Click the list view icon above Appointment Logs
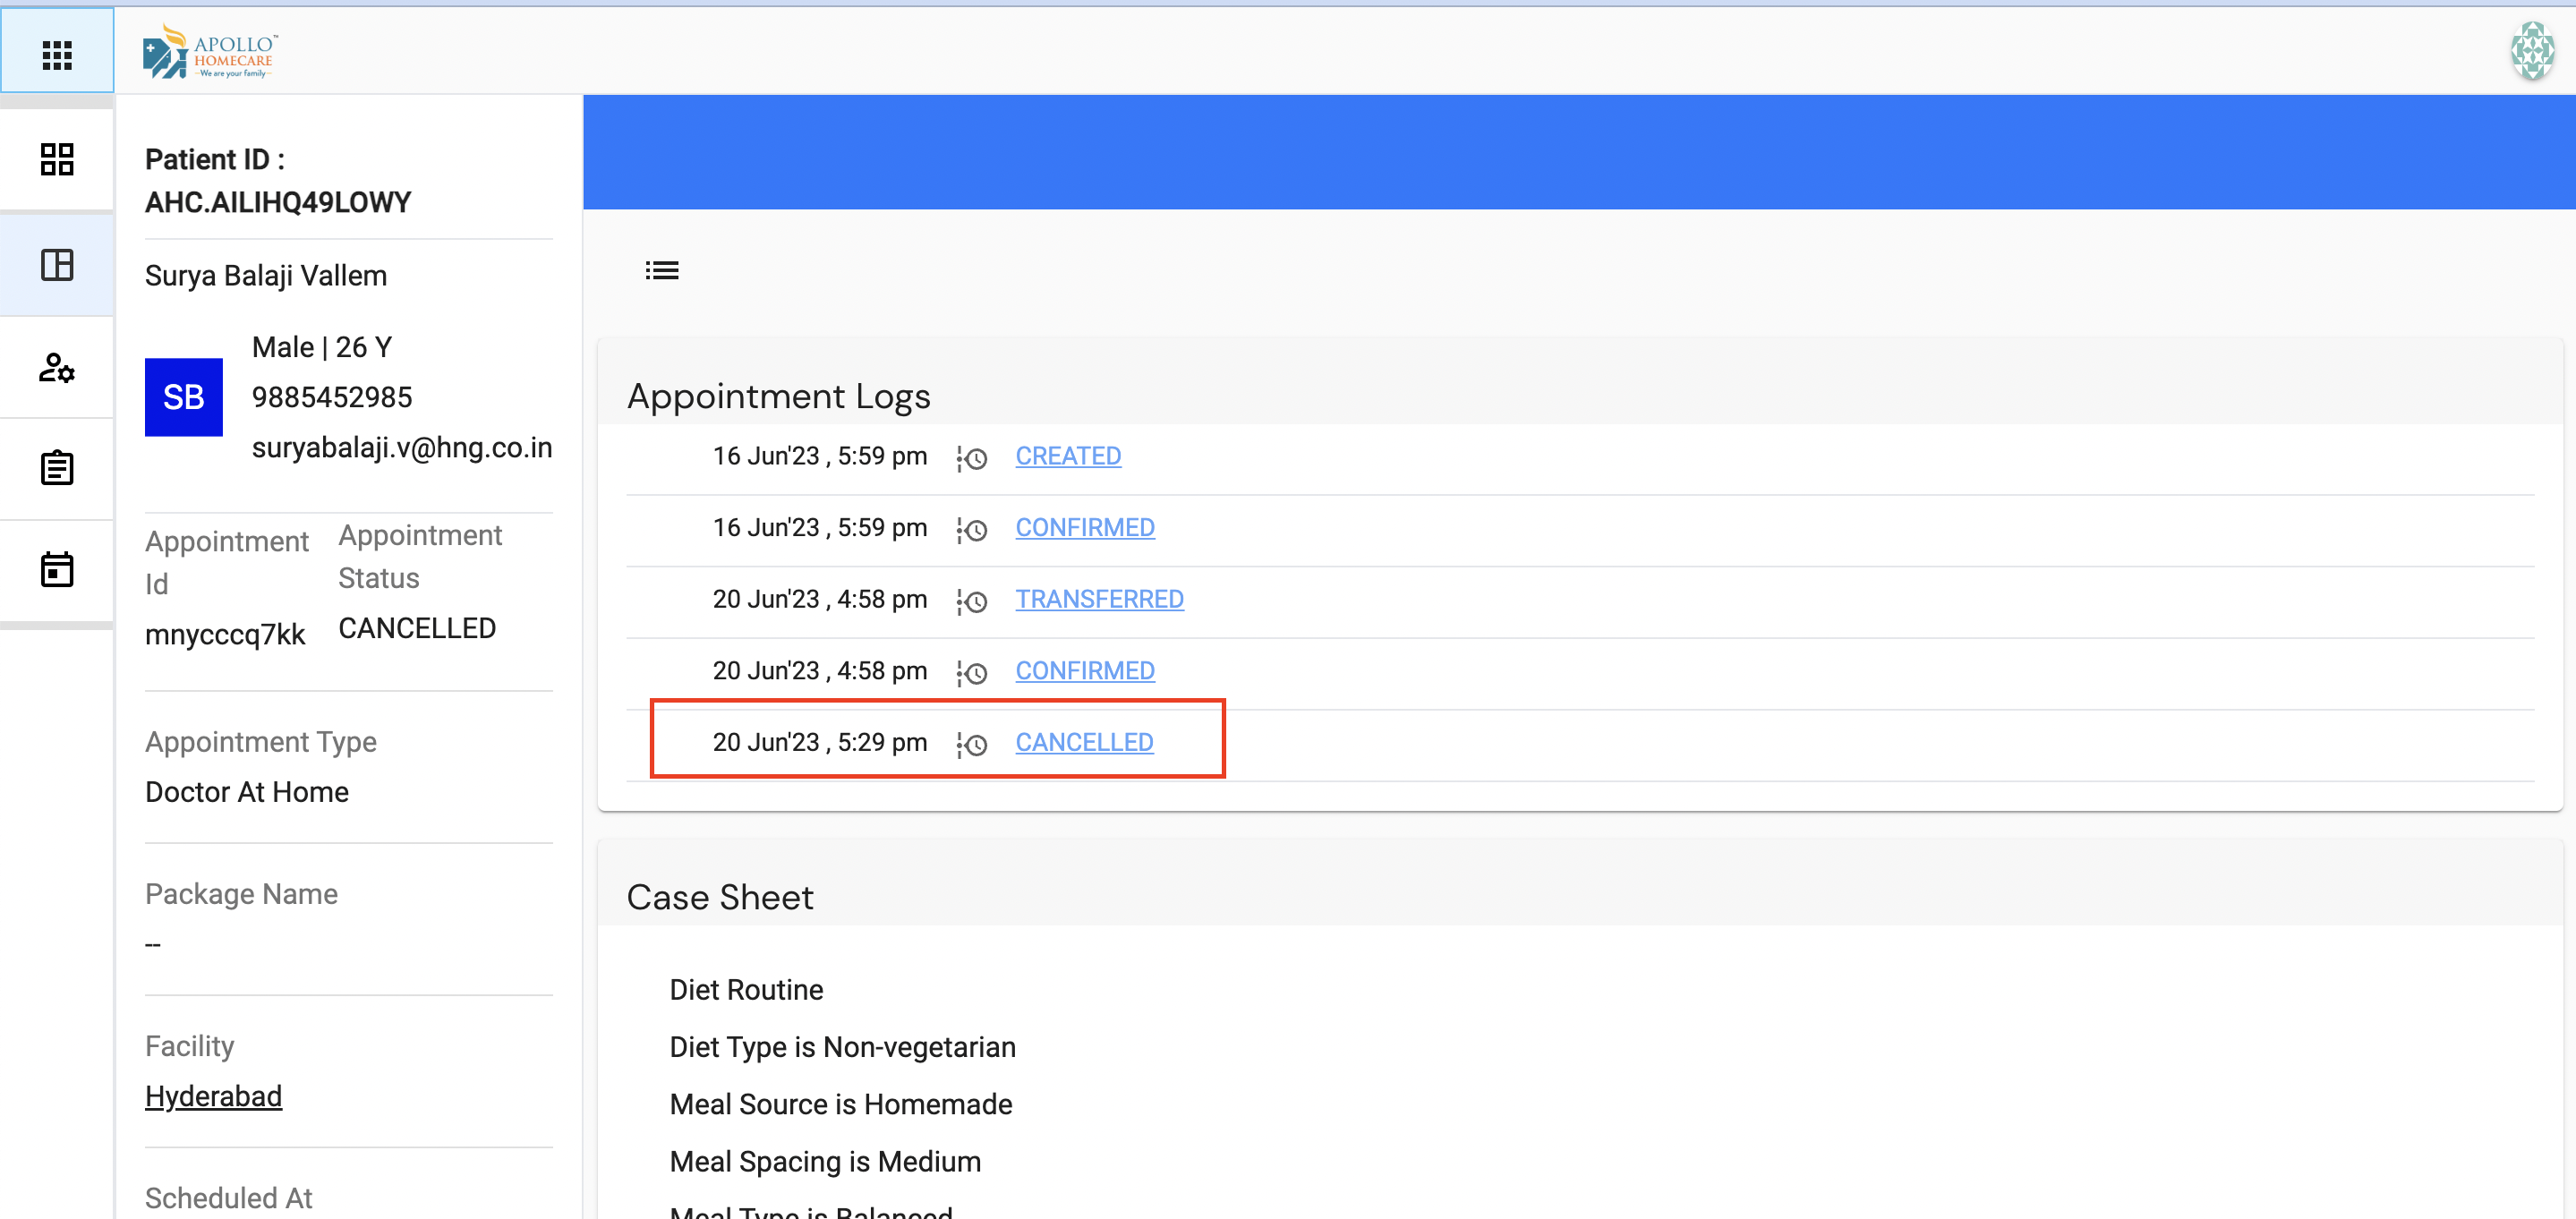Image resolution: width=2576 pixels, height=1219 pixels. click(662, 270)
